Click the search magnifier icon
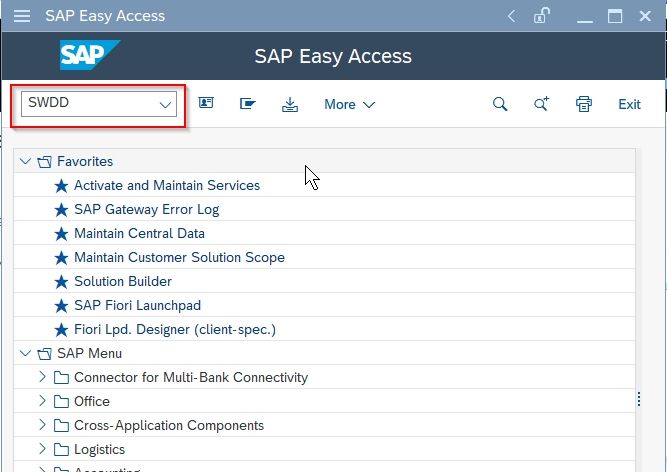The height and width of the screenshot is (472, 667). [500, 104]
